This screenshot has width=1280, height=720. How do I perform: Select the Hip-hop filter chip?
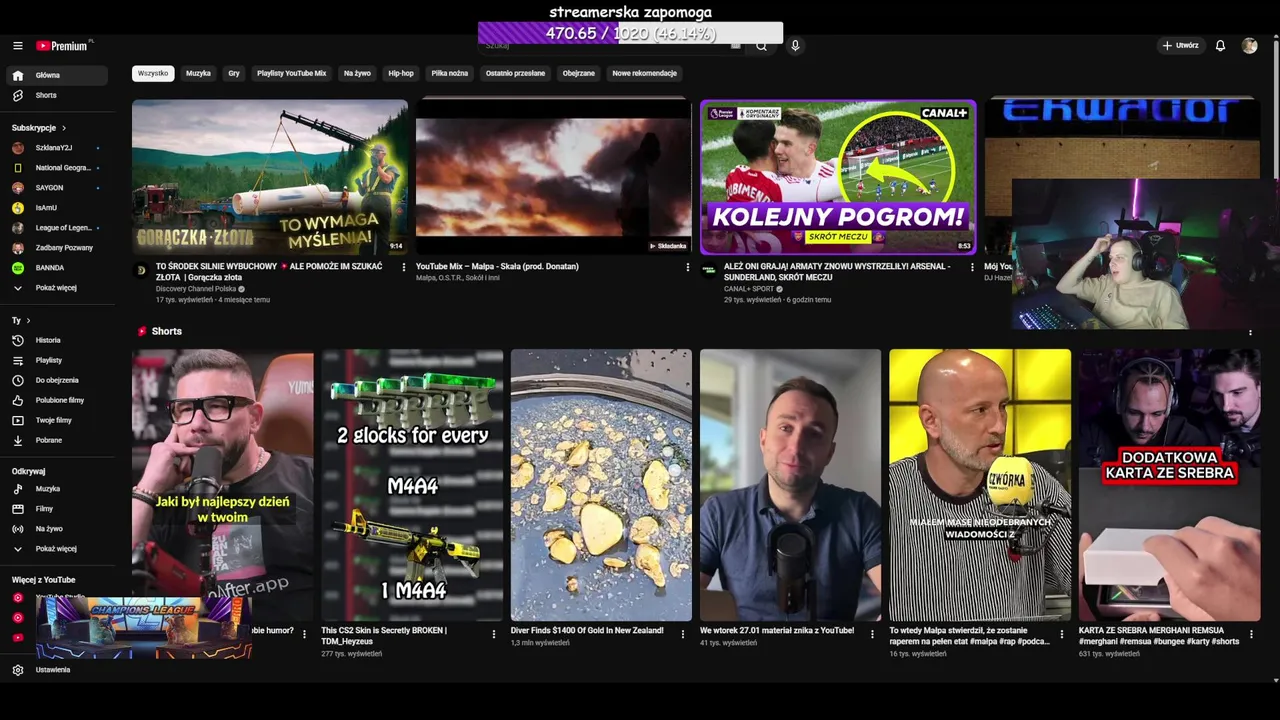(401, 73)
